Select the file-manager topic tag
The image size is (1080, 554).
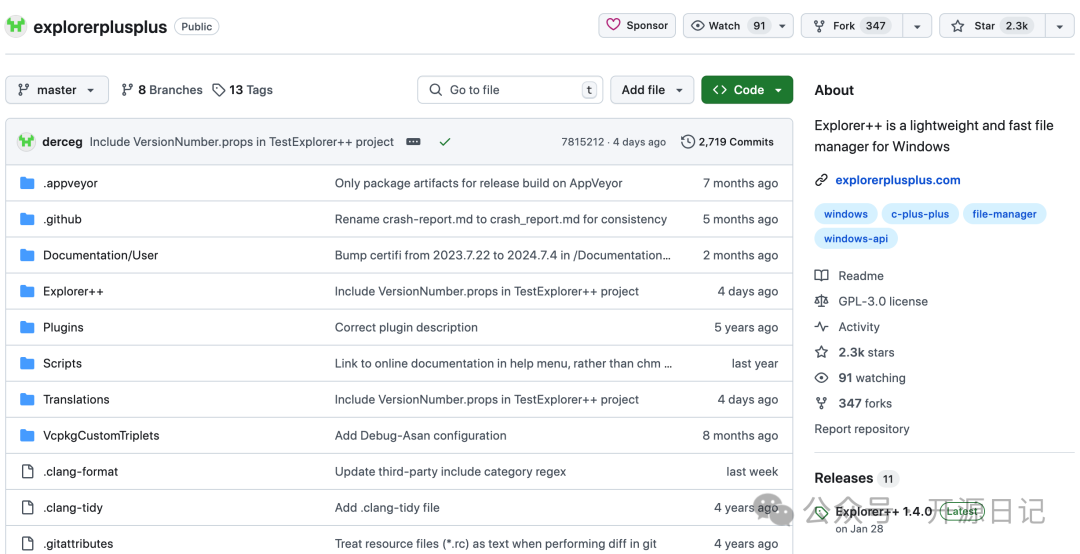[1004, 214]
